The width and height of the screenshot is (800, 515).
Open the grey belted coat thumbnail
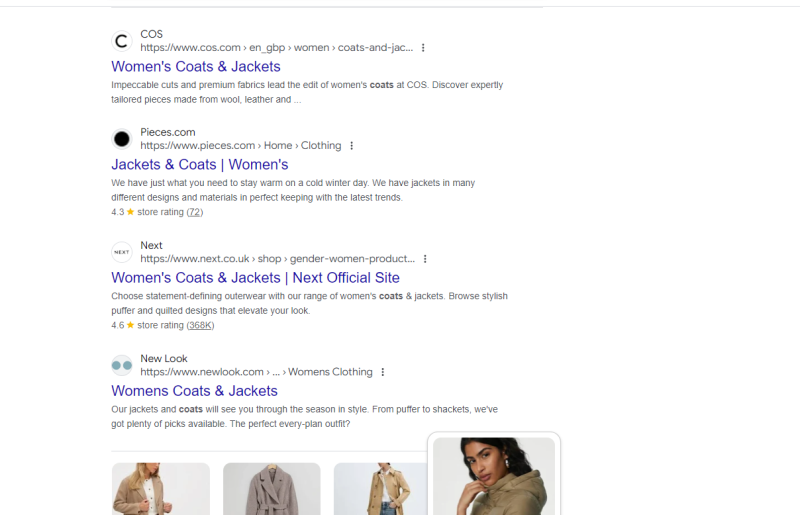[271, 489]
